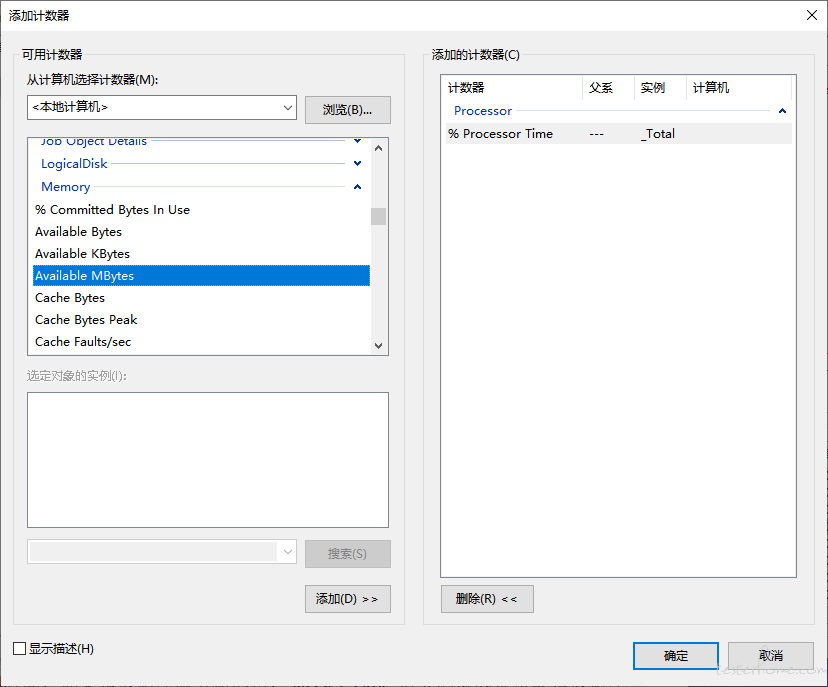
Task: Click the 父系 column header
Action: coord(608,88)
